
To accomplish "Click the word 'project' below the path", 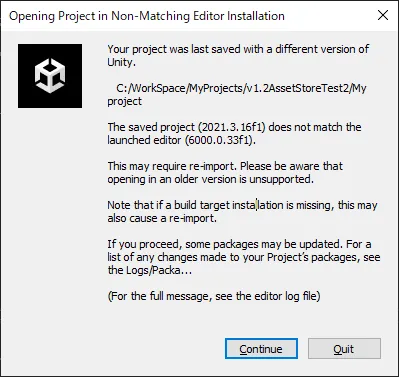I will tap(124, 101).
